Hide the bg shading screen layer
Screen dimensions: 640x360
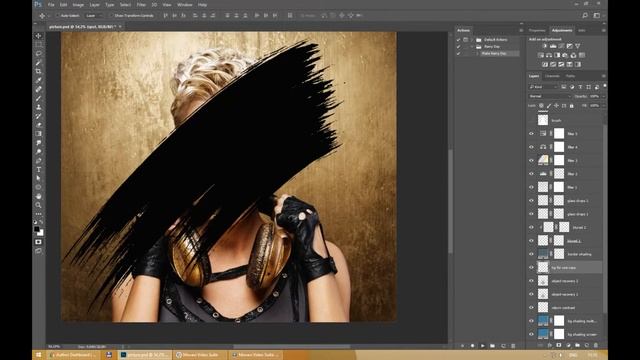[x=531, y=334]
